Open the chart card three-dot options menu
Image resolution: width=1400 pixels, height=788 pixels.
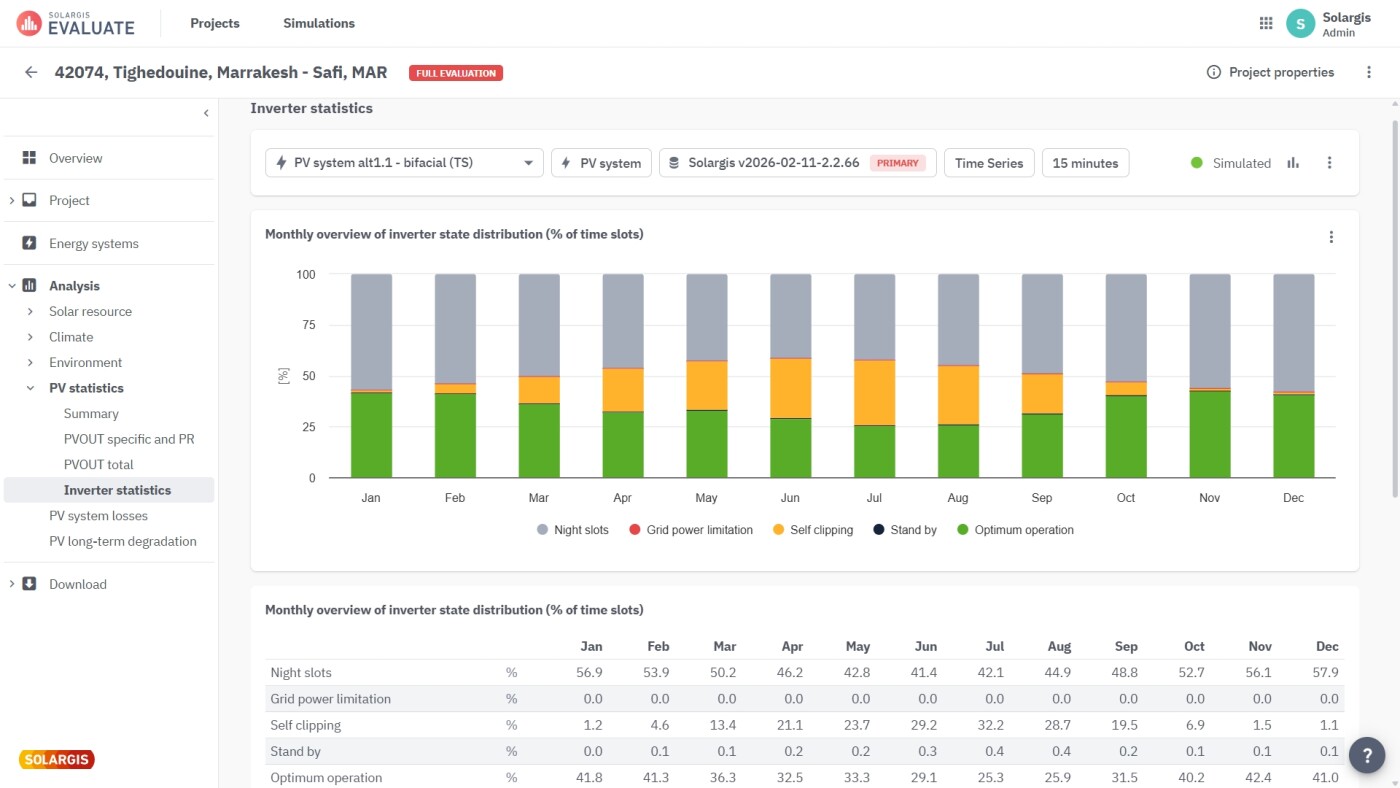(1331, 237)
